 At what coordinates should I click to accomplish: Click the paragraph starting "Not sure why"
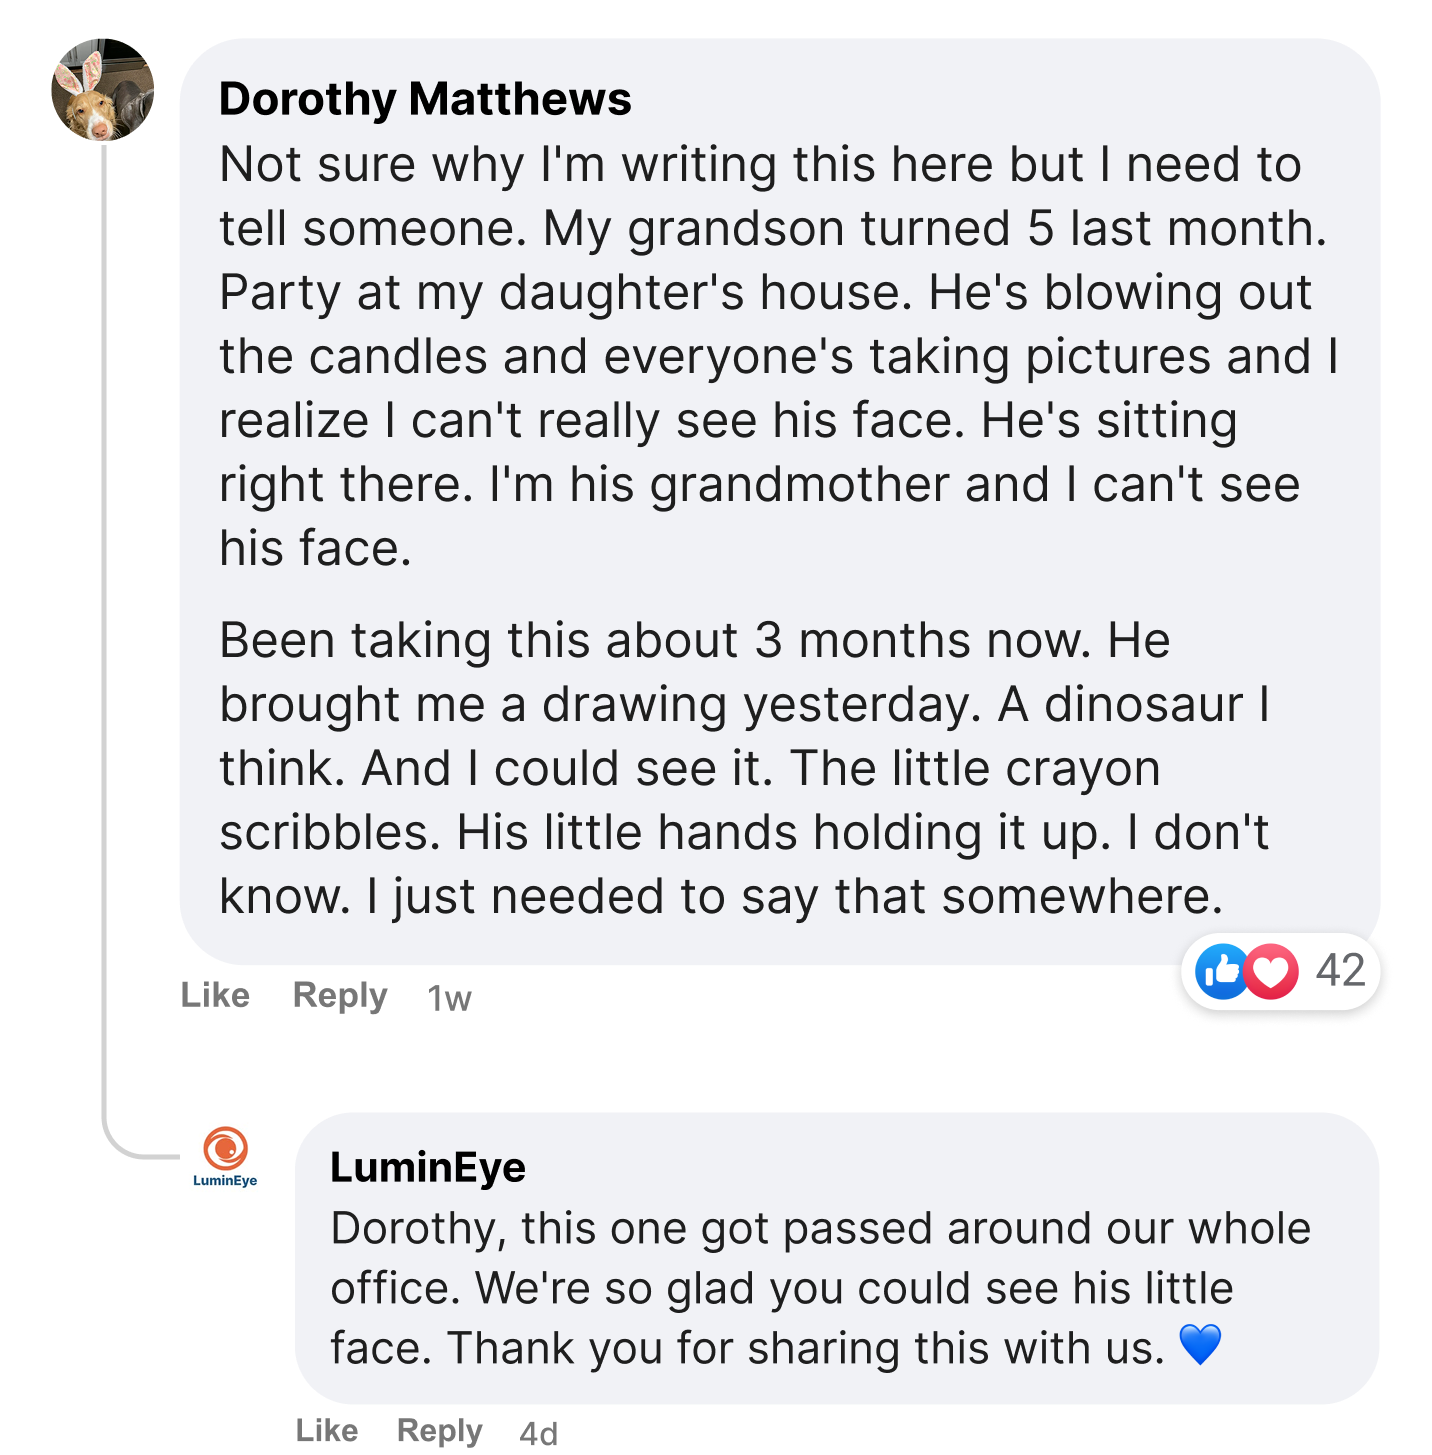[x=760, y=356]
